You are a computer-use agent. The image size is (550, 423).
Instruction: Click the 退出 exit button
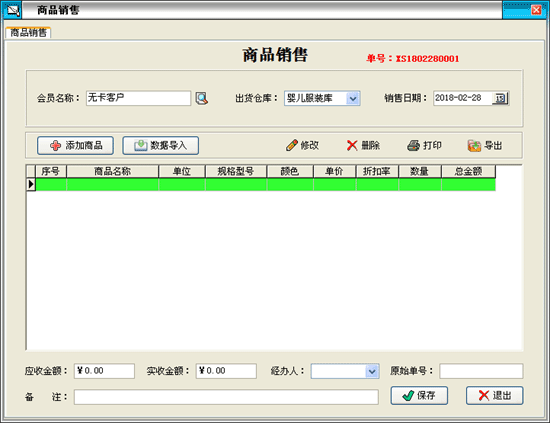click(x=495, y=396)
